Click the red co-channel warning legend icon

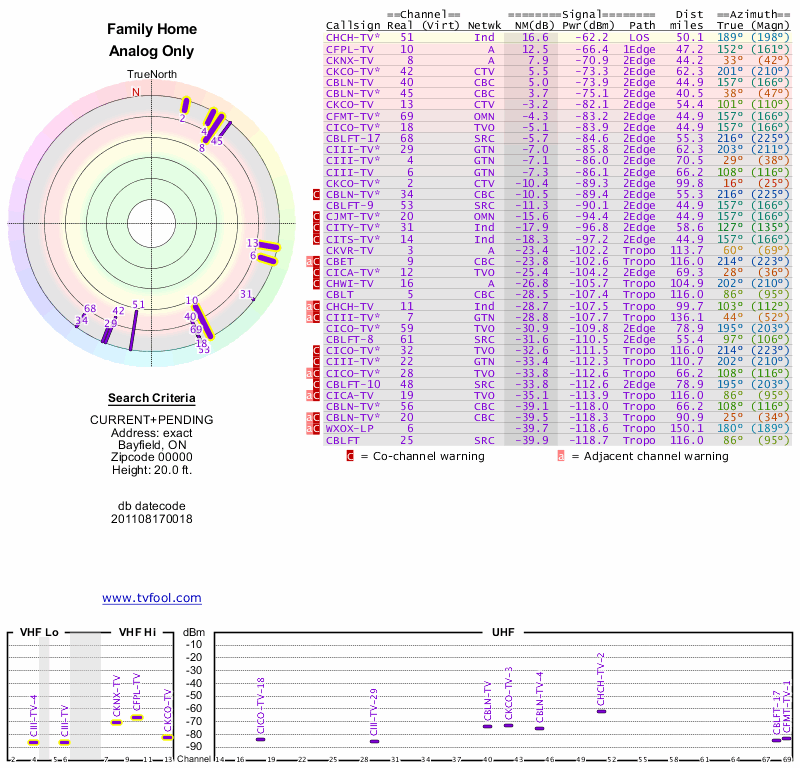point(350,456)
